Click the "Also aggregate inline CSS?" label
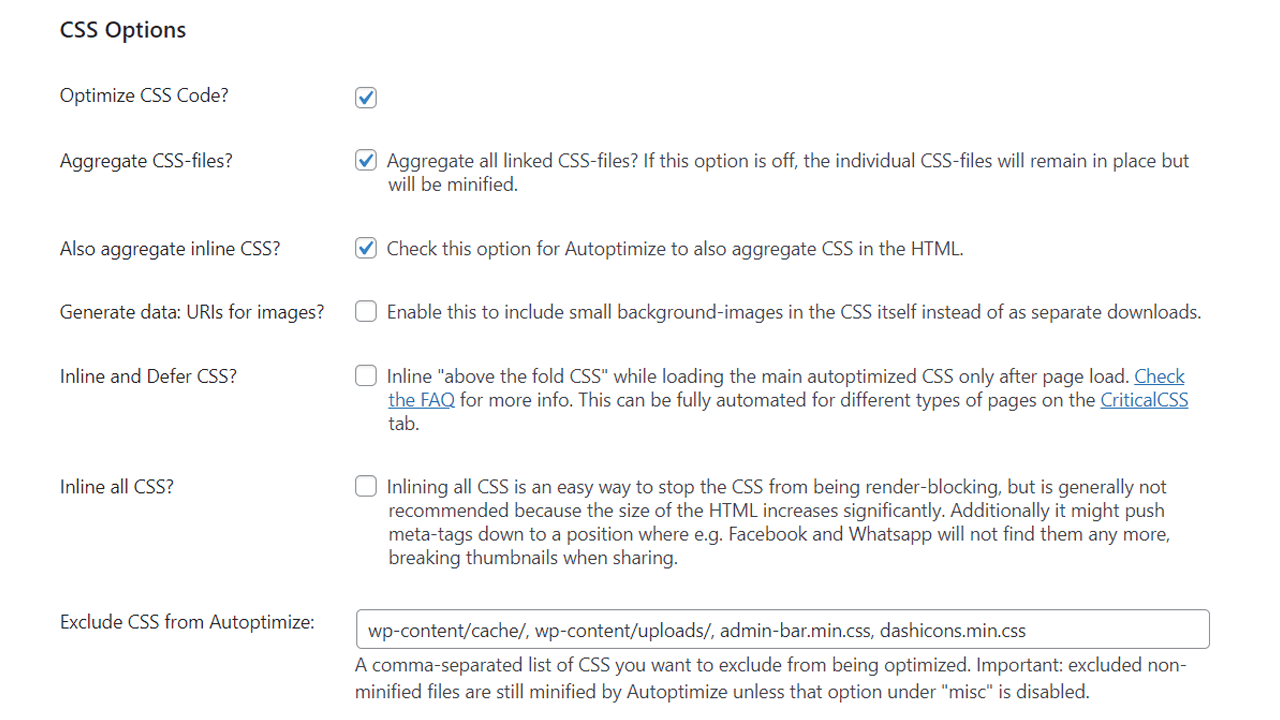Viewport: 1280px width, 720px height. click(170, 249)
